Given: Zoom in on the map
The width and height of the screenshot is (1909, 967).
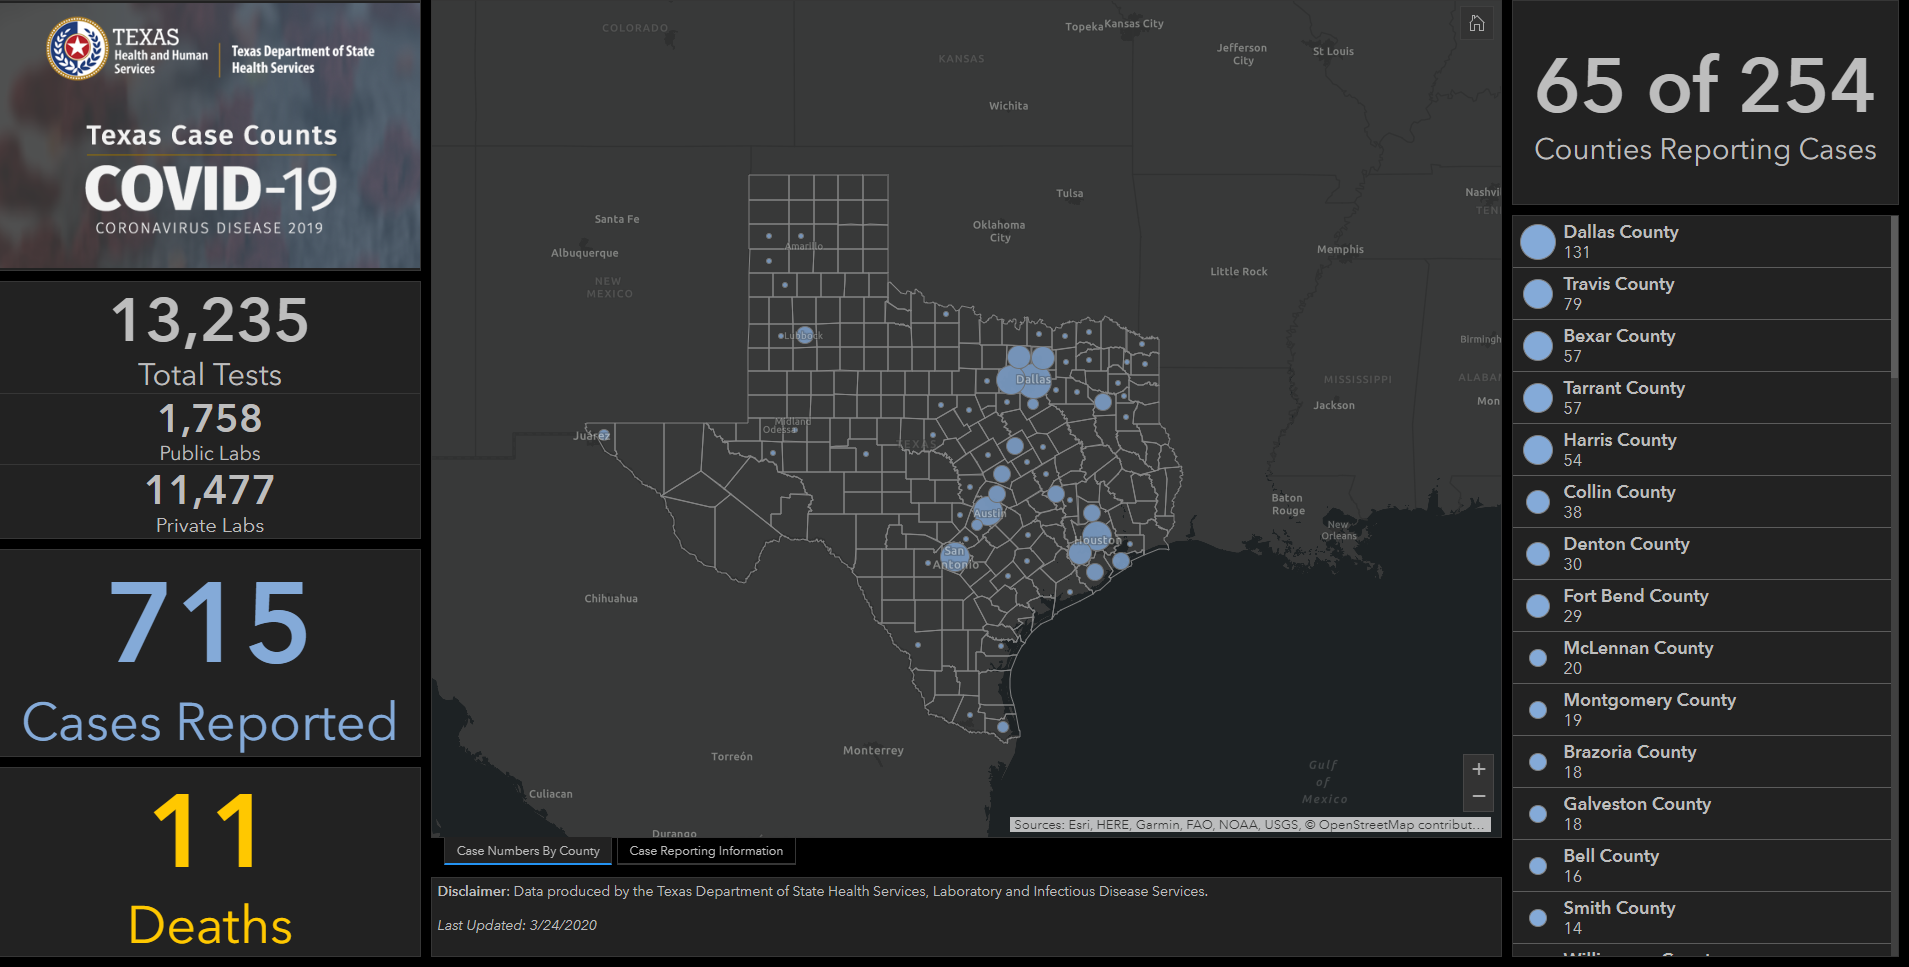Looking at the screenshot, I should coord(1478,769).
